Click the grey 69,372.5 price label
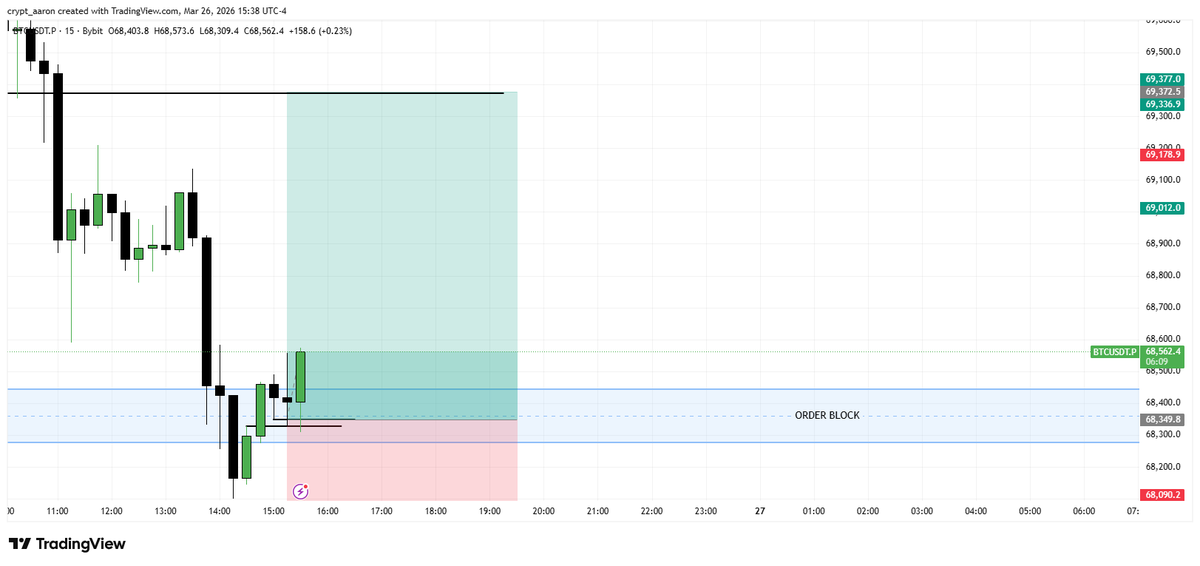This screenshot has height=566, width=1200. click(x=1163, y=91)
